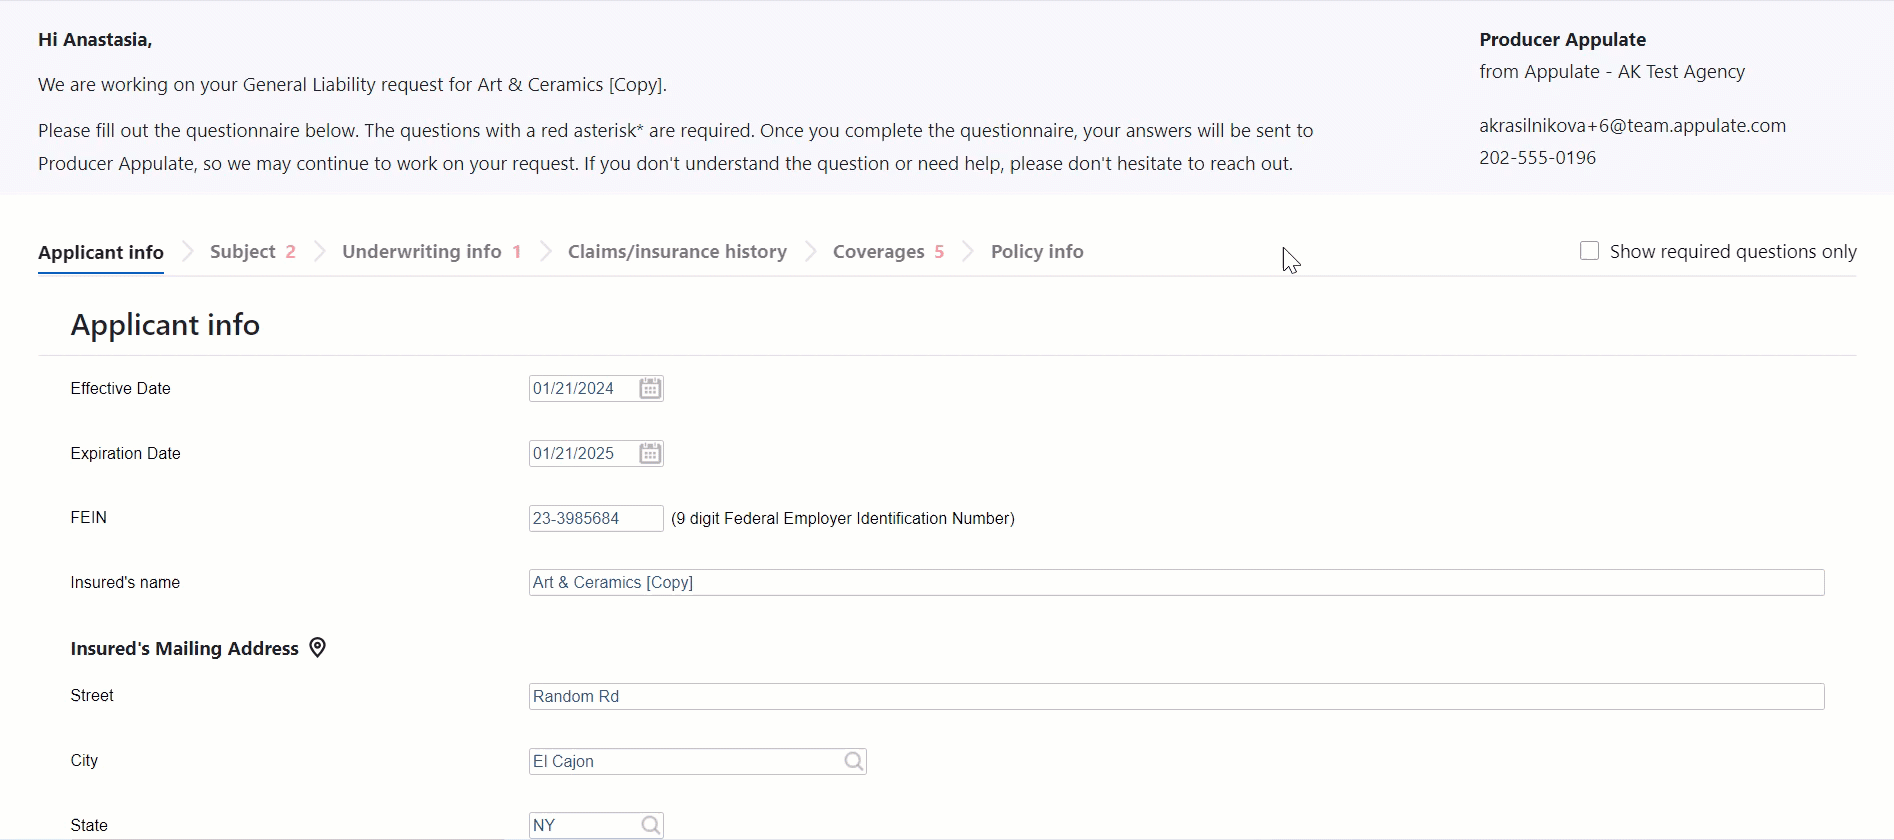Go to Claims/insurance history tab
Image resolution: width=1894 pixels, height=840 pixels.
(x=677, y=252)
